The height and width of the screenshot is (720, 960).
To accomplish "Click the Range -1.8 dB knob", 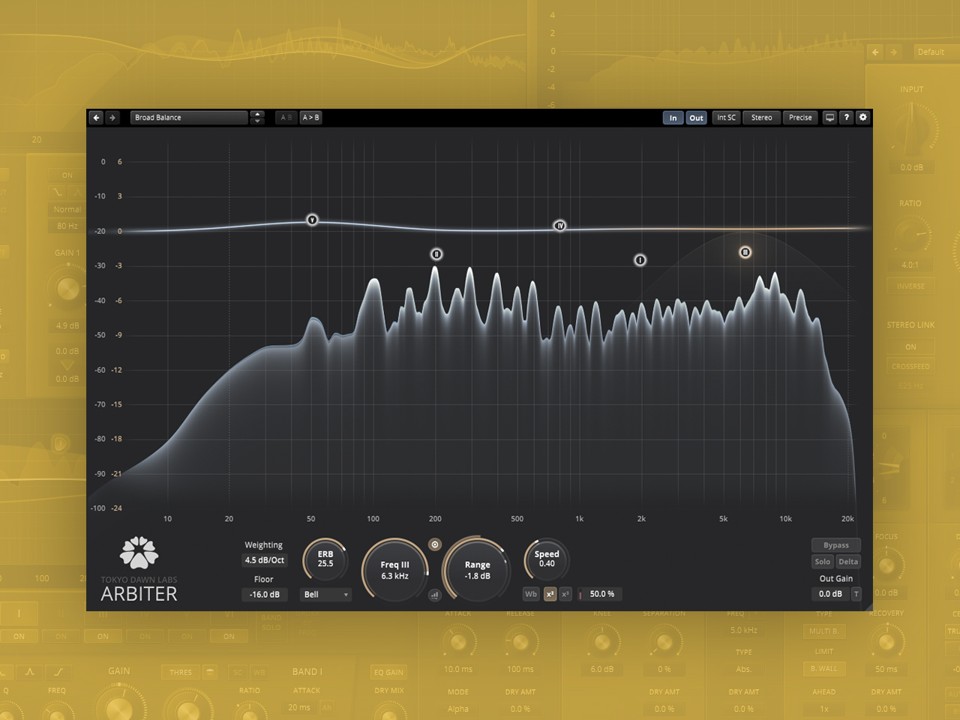I will (x=477, y=570).
